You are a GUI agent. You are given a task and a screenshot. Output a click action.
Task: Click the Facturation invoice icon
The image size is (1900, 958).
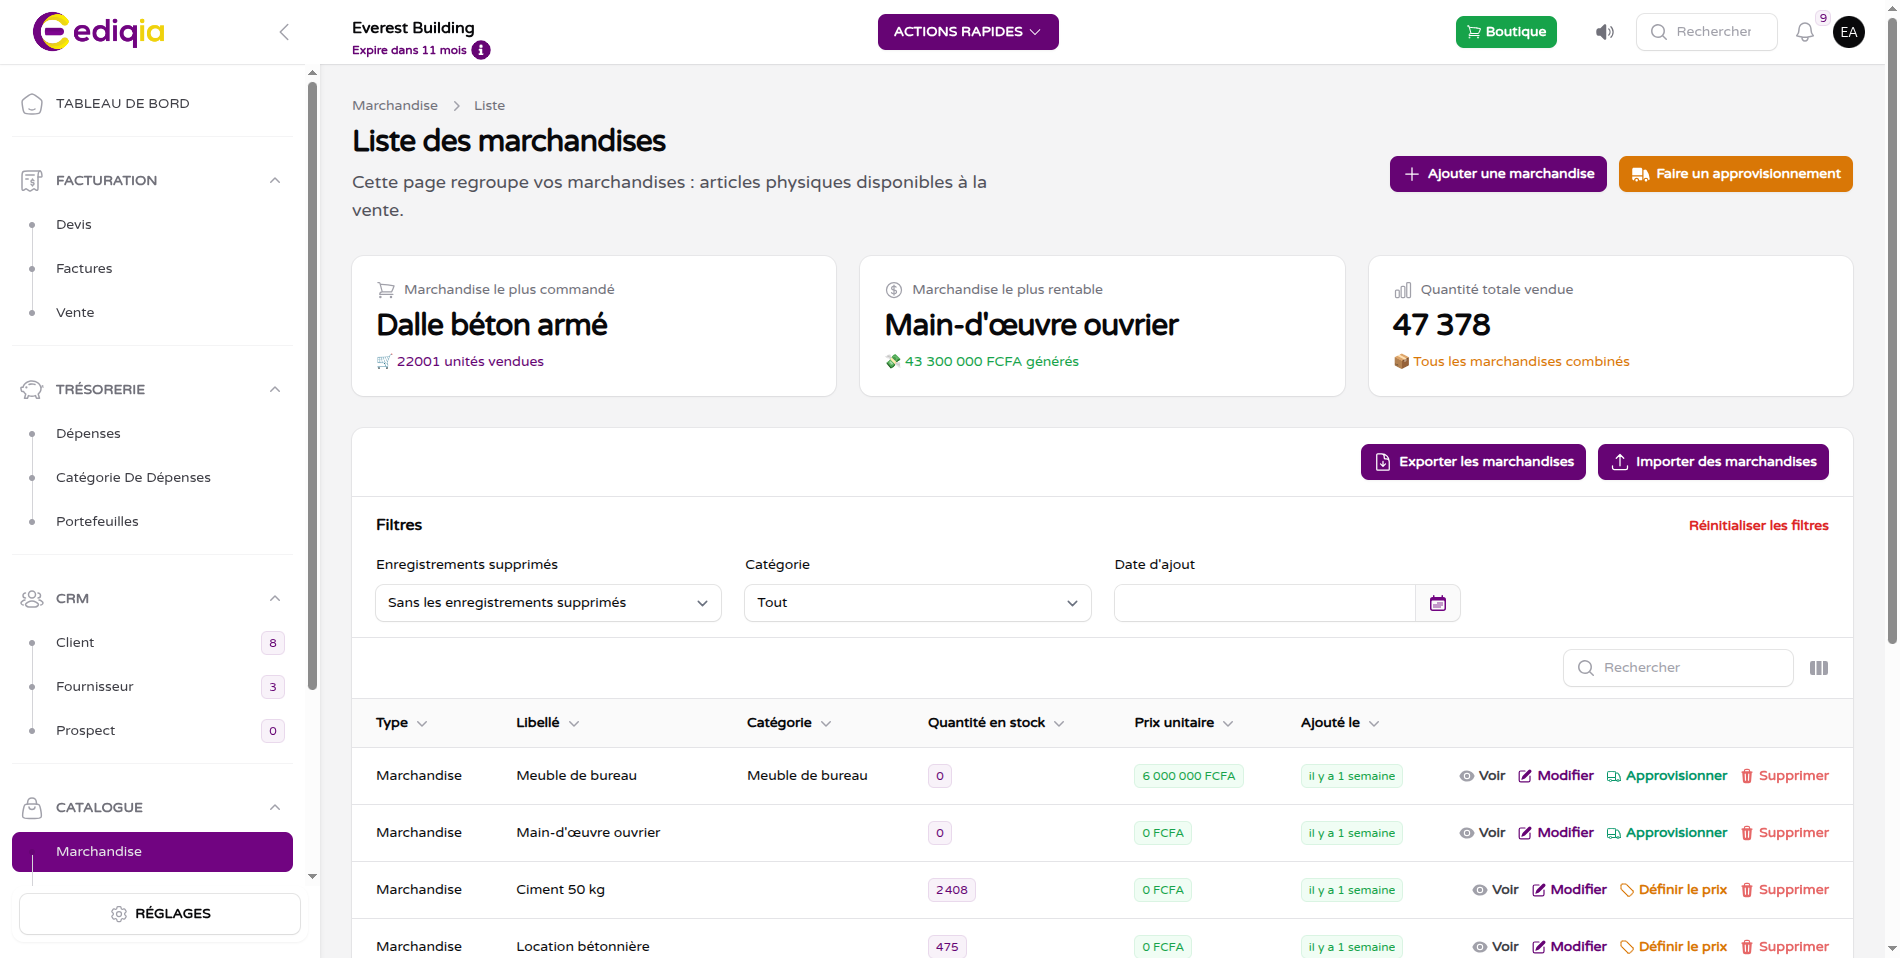32,181
